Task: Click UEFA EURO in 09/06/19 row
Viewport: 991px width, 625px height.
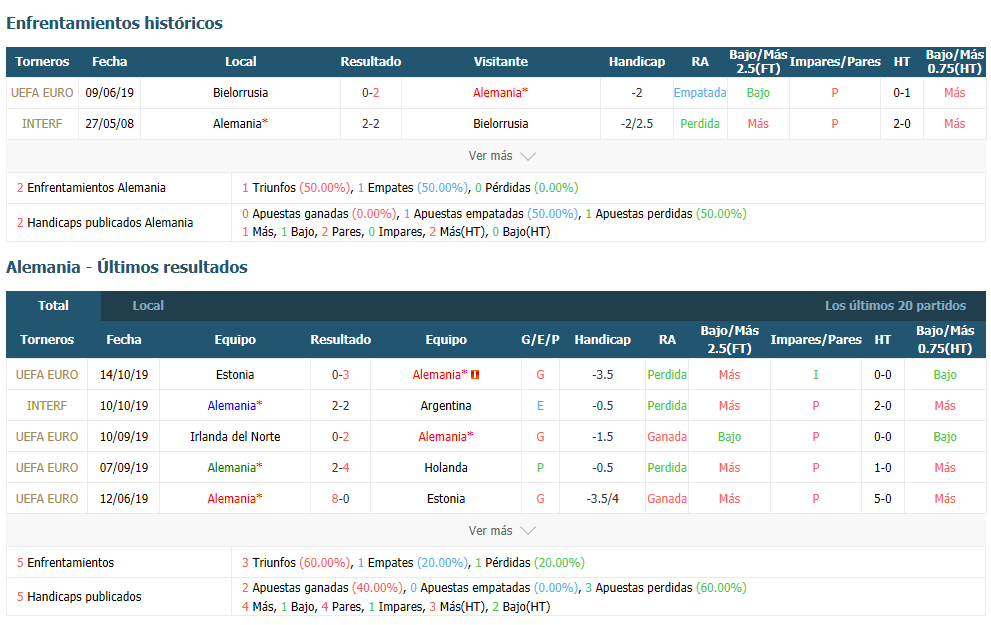Action: pos(42,93)
